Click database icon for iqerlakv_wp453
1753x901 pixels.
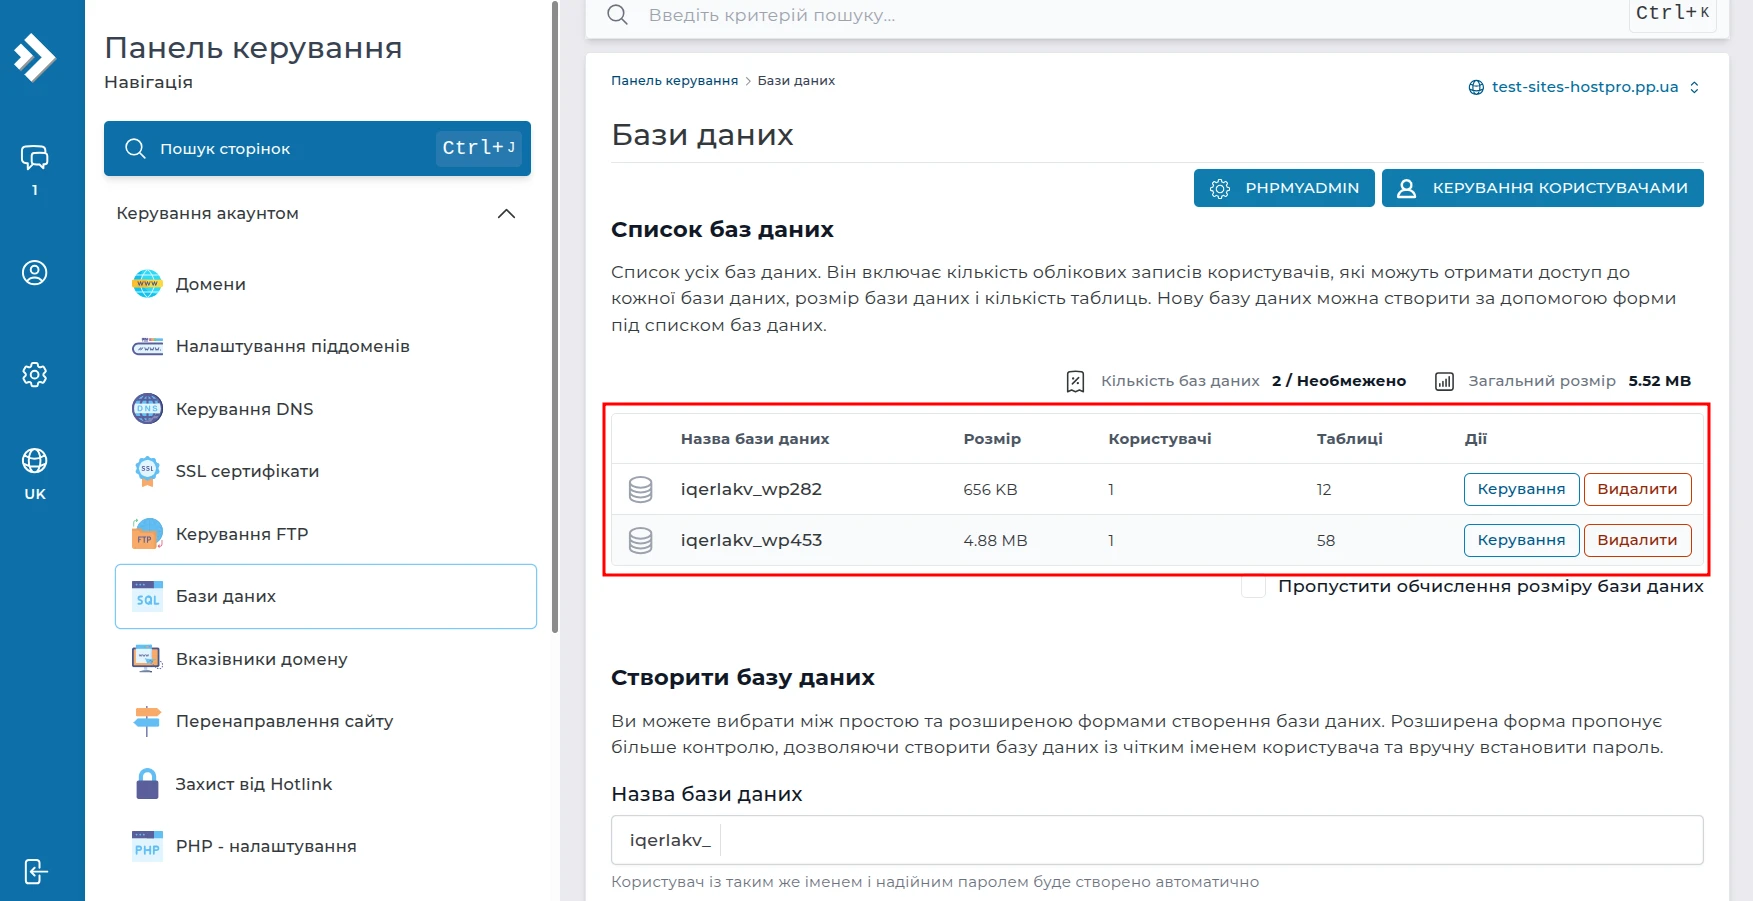point(640,540)
